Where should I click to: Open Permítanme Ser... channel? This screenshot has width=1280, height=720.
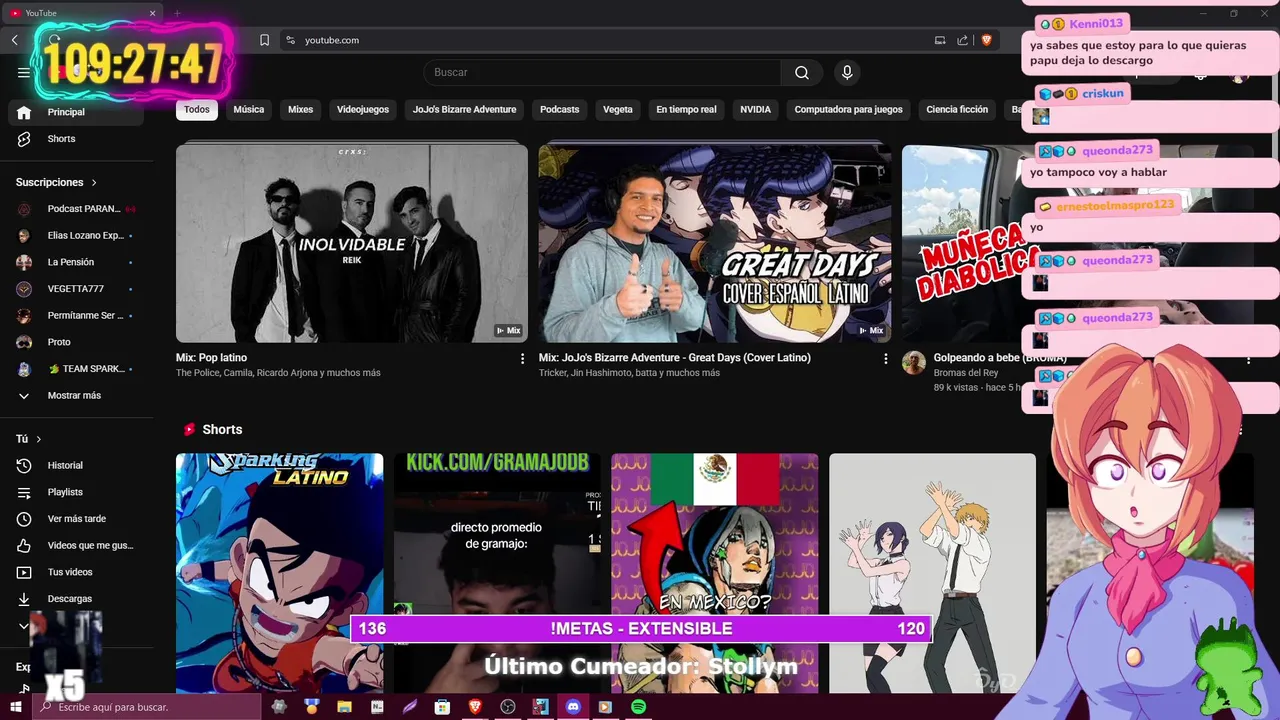click(x=76, y=316)
